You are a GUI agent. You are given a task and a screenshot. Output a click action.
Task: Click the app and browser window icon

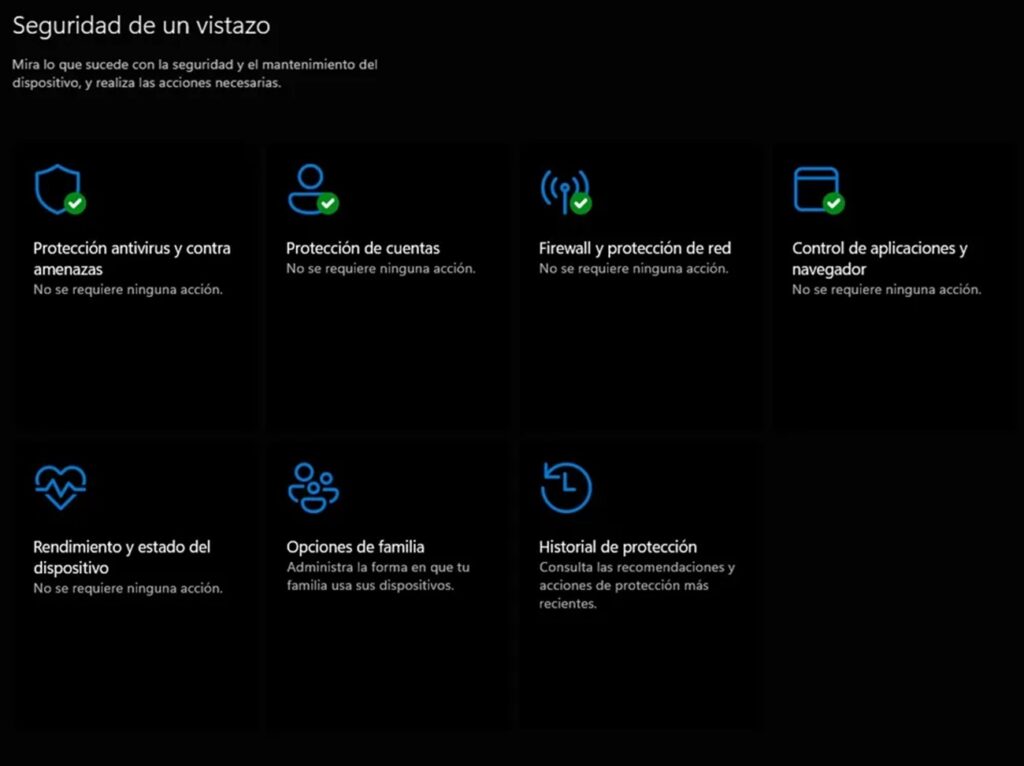point(819,190)
